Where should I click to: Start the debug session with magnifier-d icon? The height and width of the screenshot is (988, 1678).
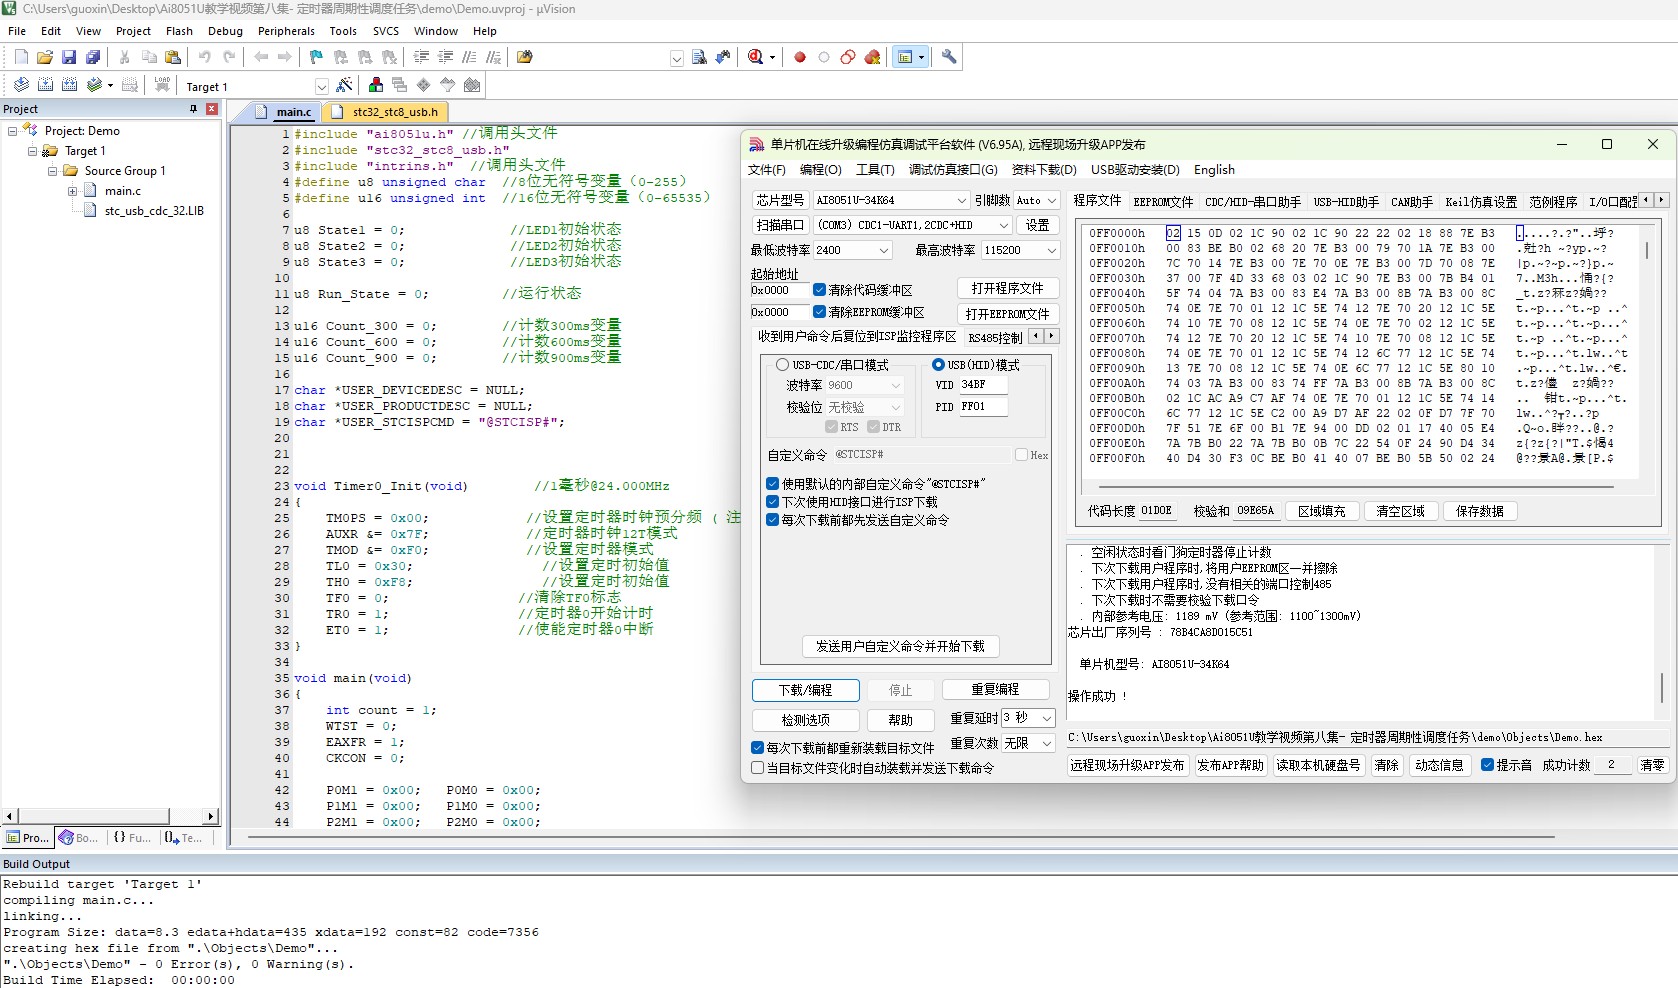tap(756, 57)
